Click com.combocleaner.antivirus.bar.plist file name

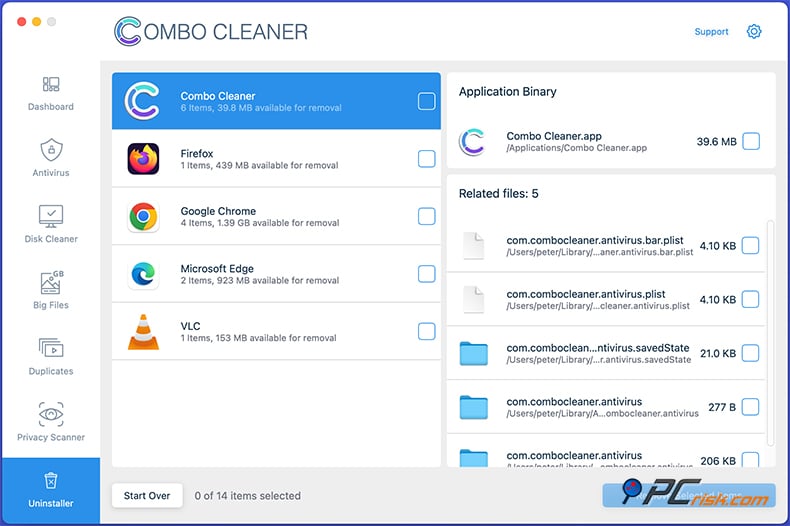click(x=595, y=240)
